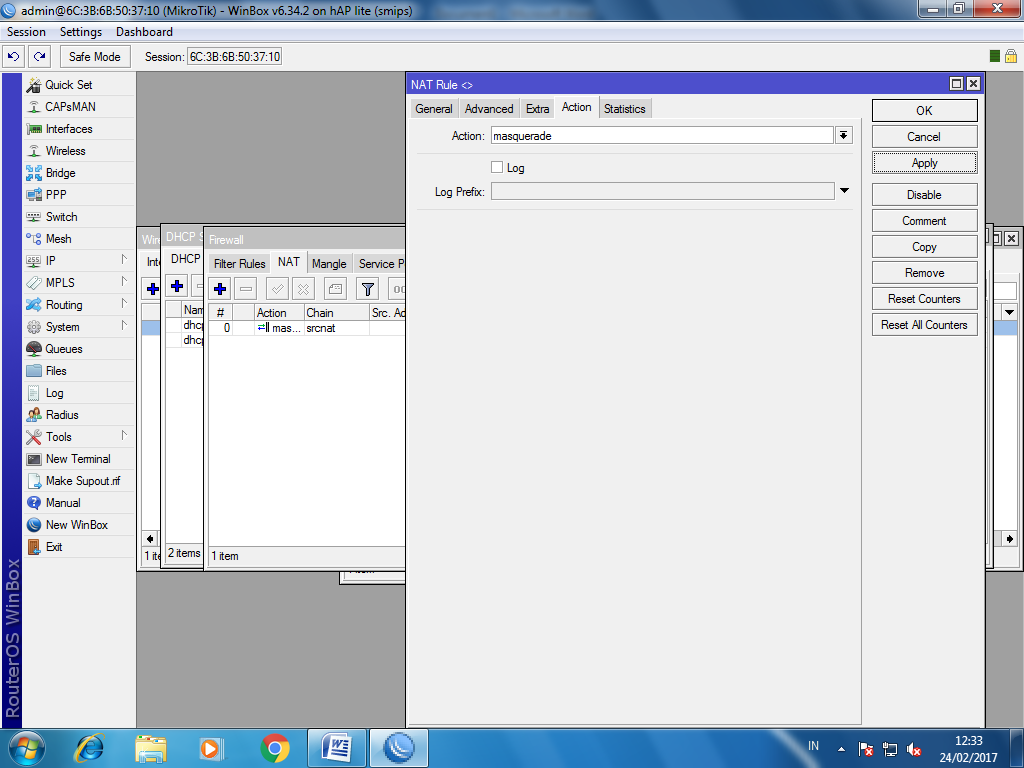Expand the IP submenu
1024x768 pixels.
(x=79, y=261)
